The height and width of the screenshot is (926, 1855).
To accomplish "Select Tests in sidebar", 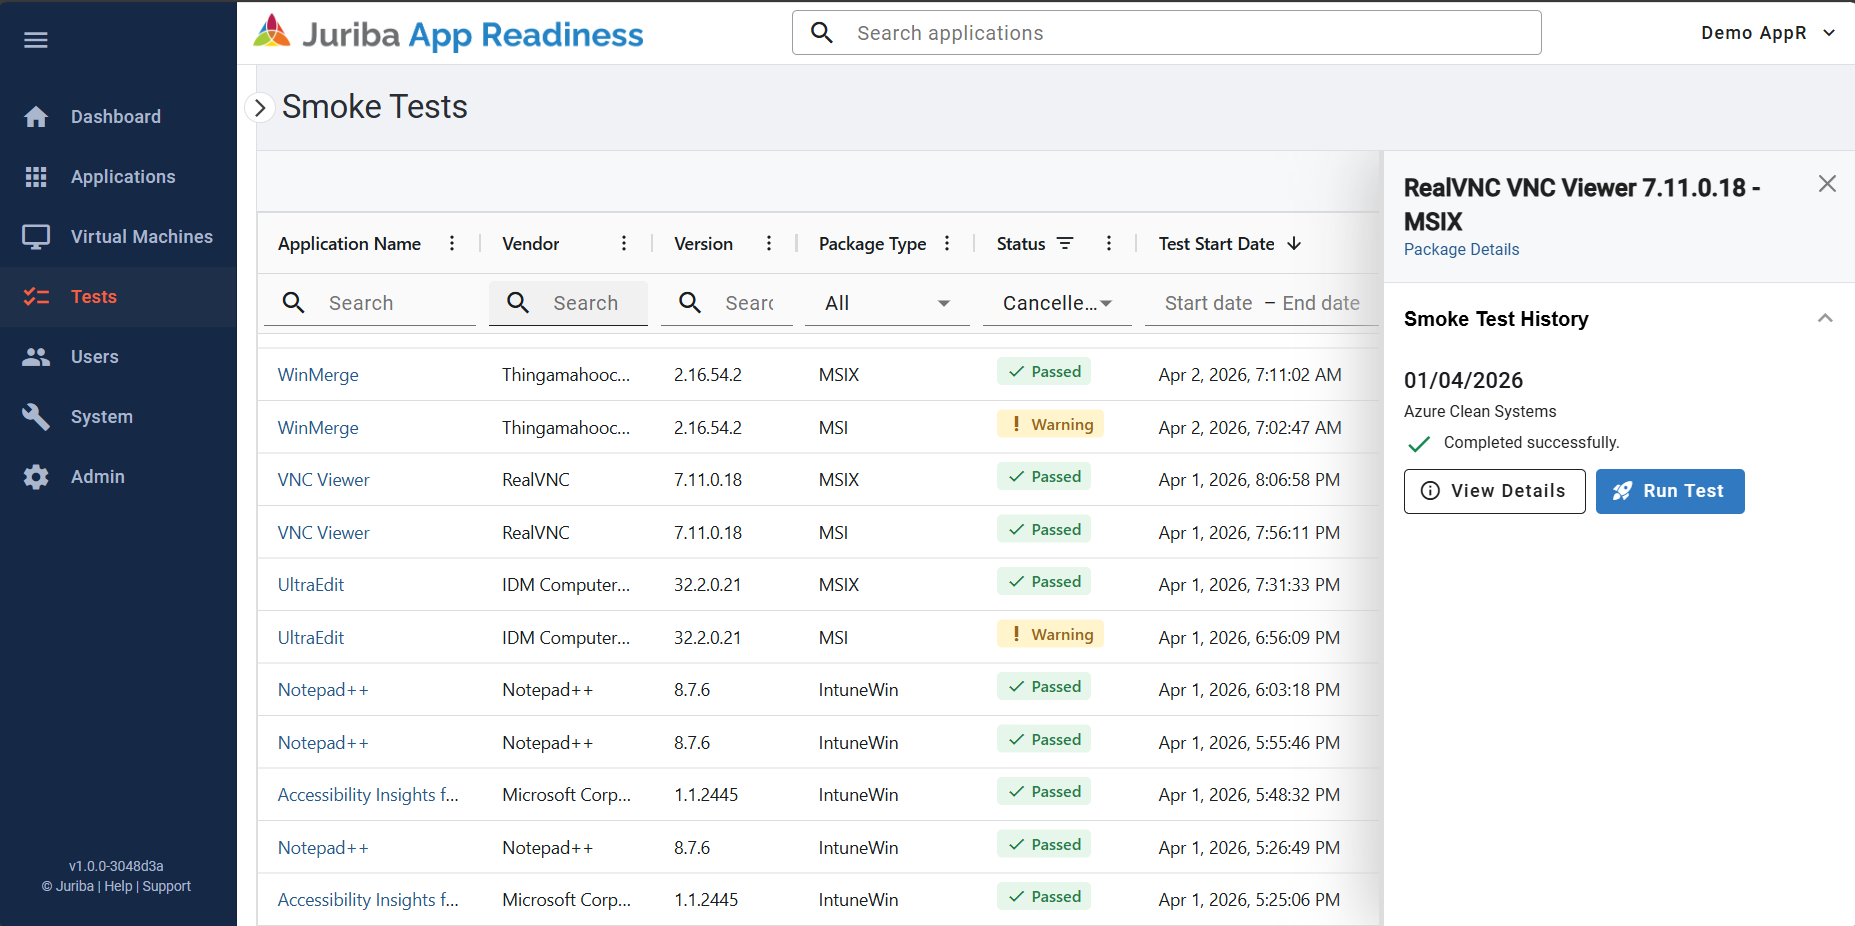I will [118, 297].
